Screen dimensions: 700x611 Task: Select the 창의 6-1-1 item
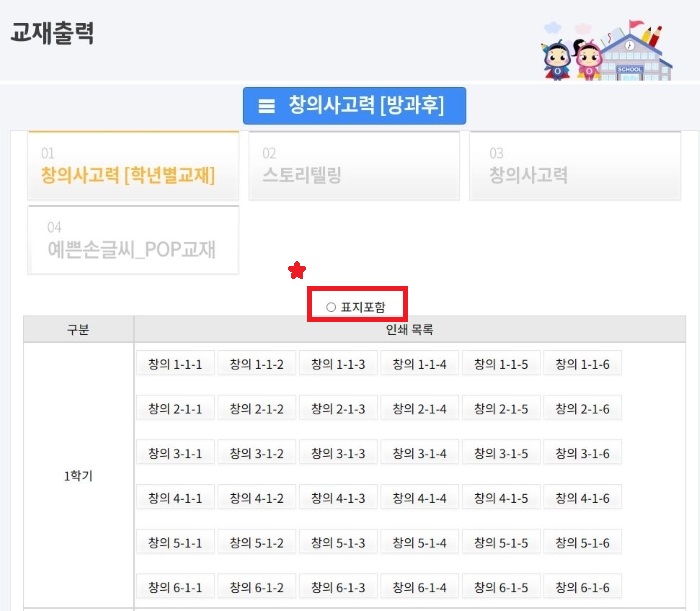175,587
